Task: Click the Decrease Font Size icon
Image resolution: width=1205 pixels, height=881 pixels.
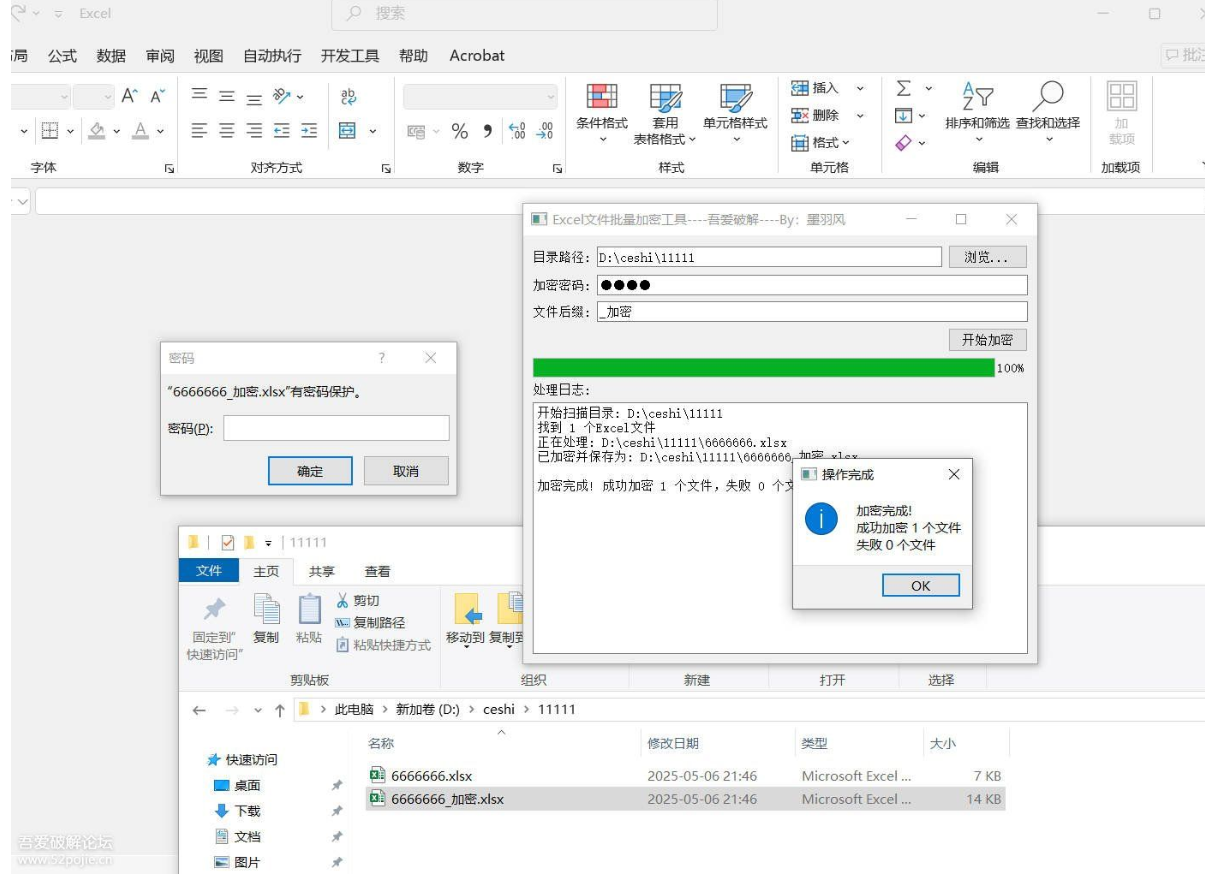Action: coord(157,96)
